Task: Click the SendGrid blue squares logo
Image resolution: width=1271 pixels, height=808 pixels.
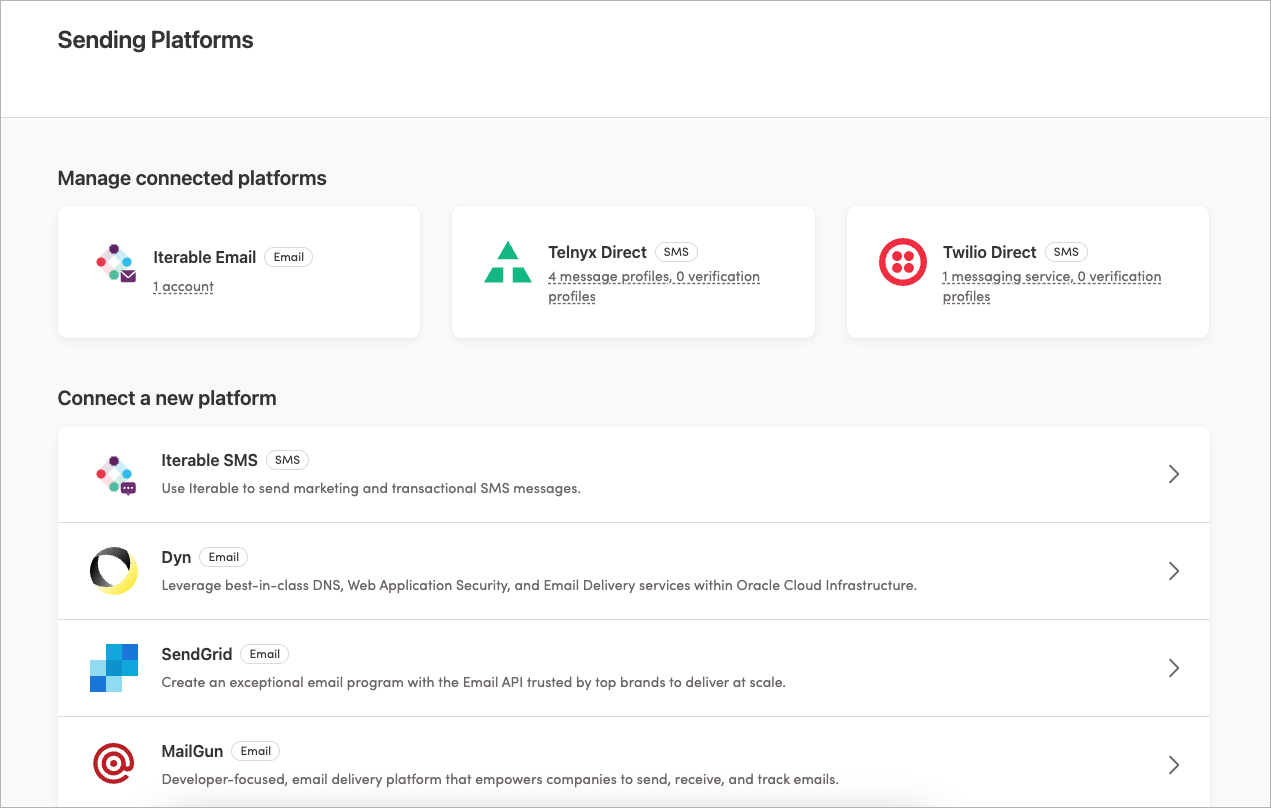Action: point(113,668)
